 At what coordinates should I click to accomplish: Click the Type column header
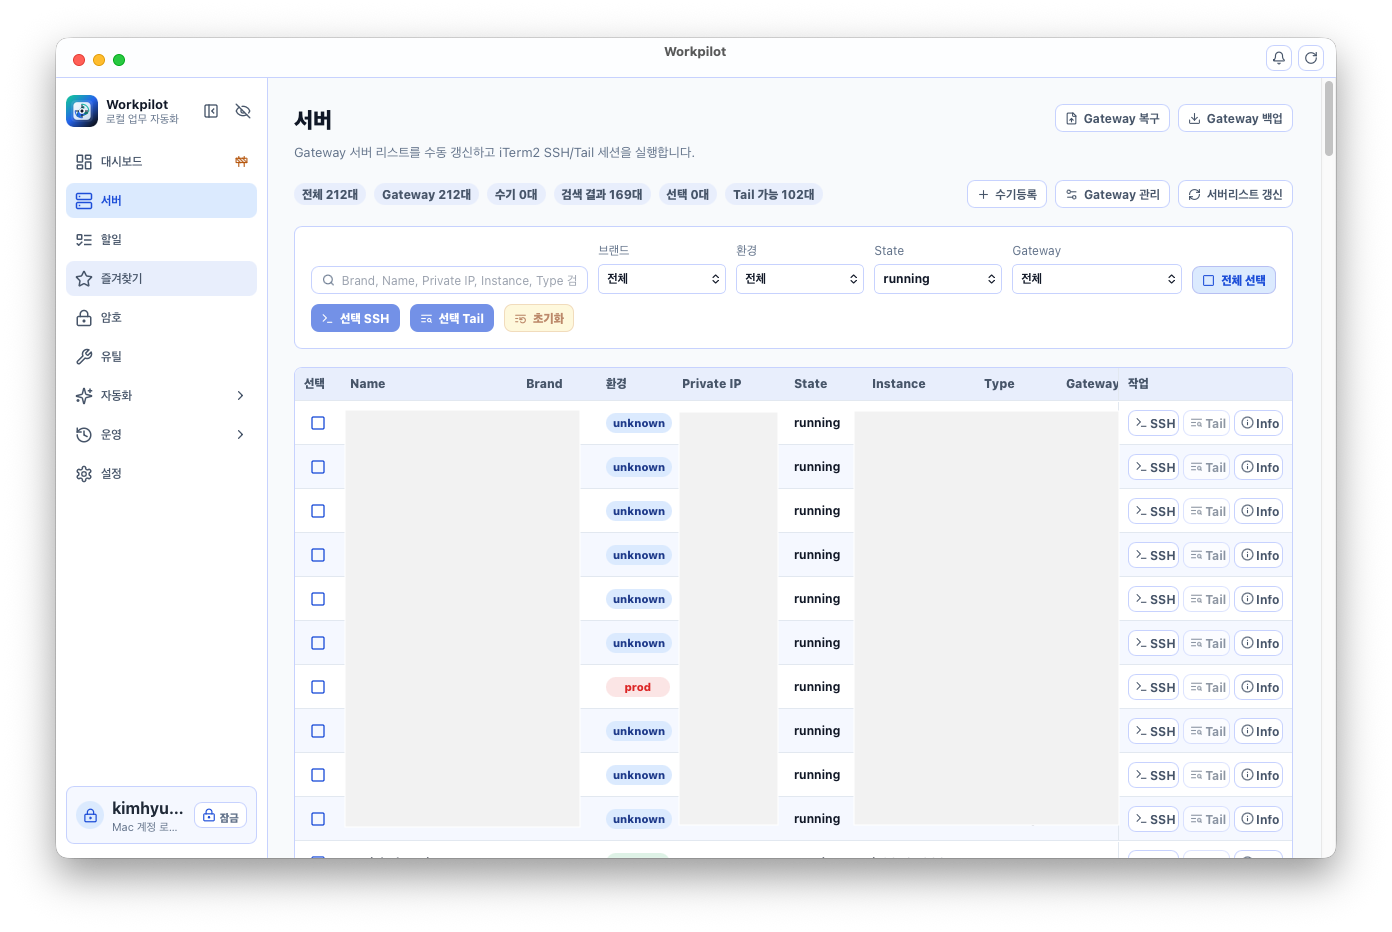pos(999,384)
